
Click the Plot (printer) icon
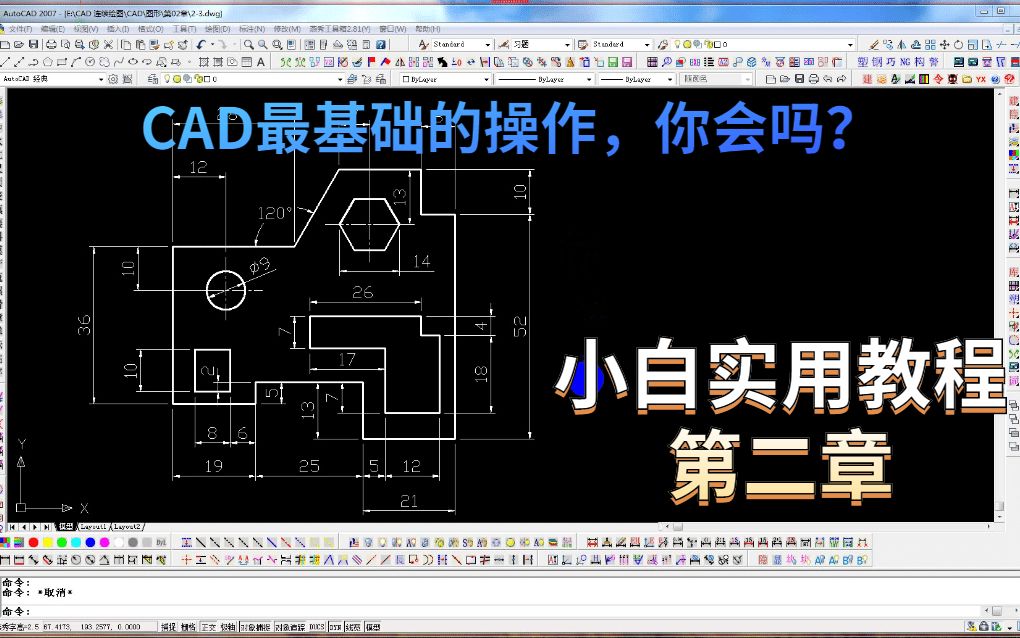point(50,44)
